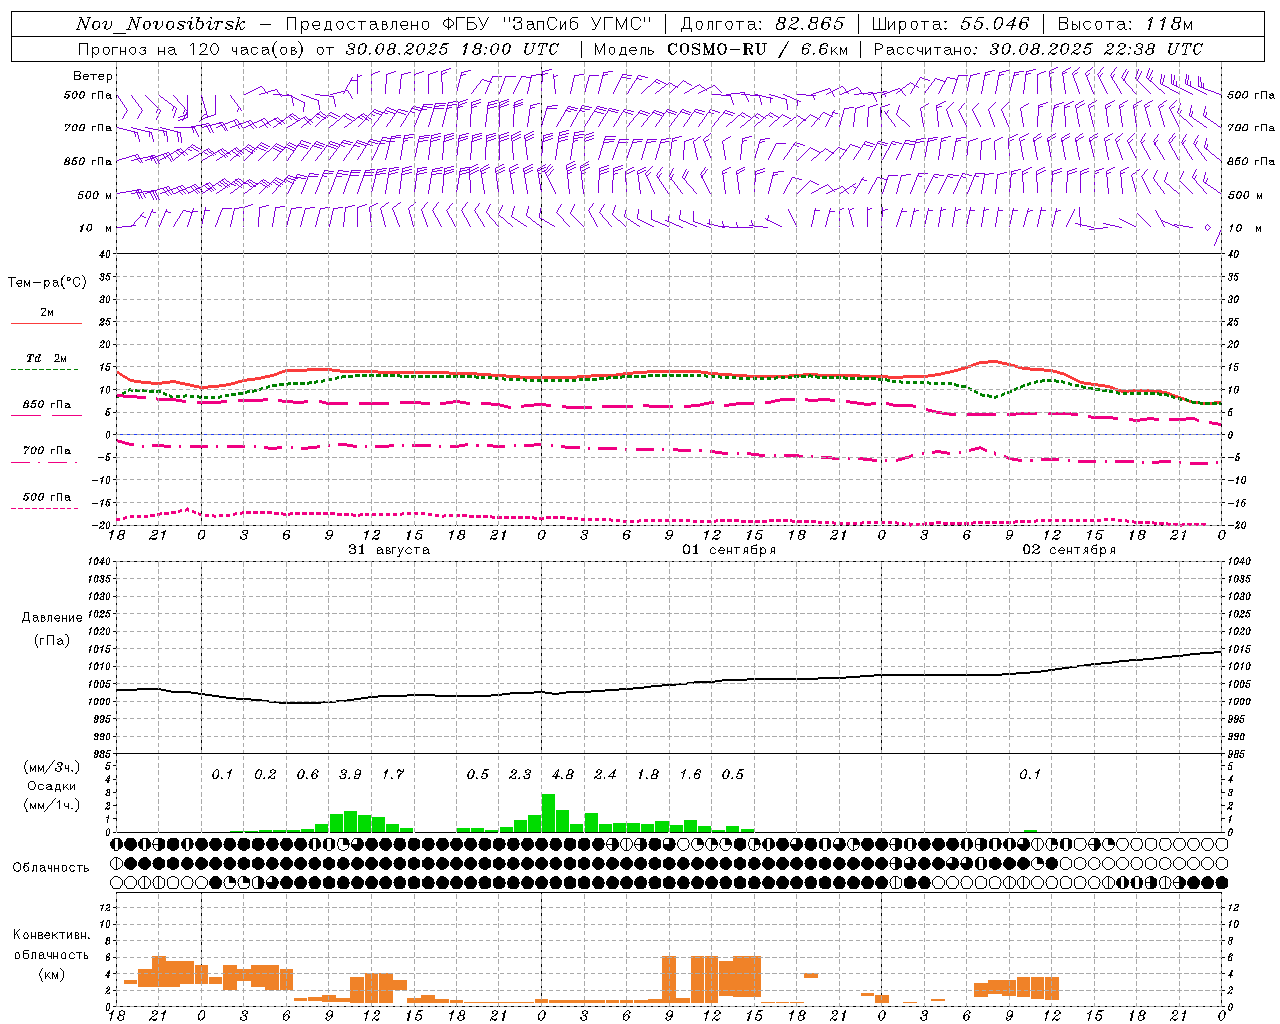Click the '(гПа)' pressure unit label
The height and width of the screenshot is (1024, 1280).
pos(52,641)
